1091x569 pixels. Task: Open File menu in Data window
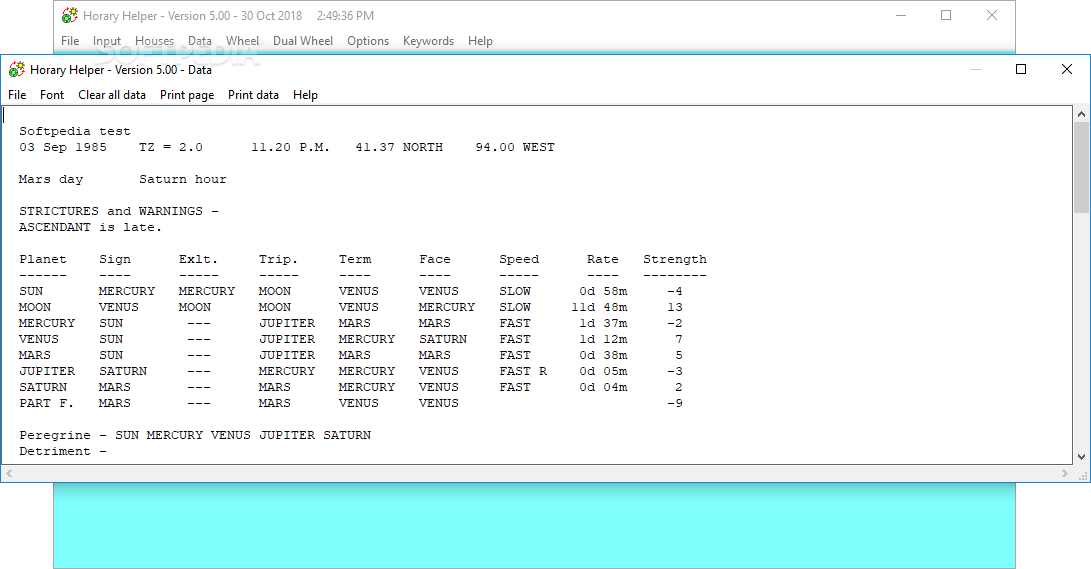click(17, 95)
